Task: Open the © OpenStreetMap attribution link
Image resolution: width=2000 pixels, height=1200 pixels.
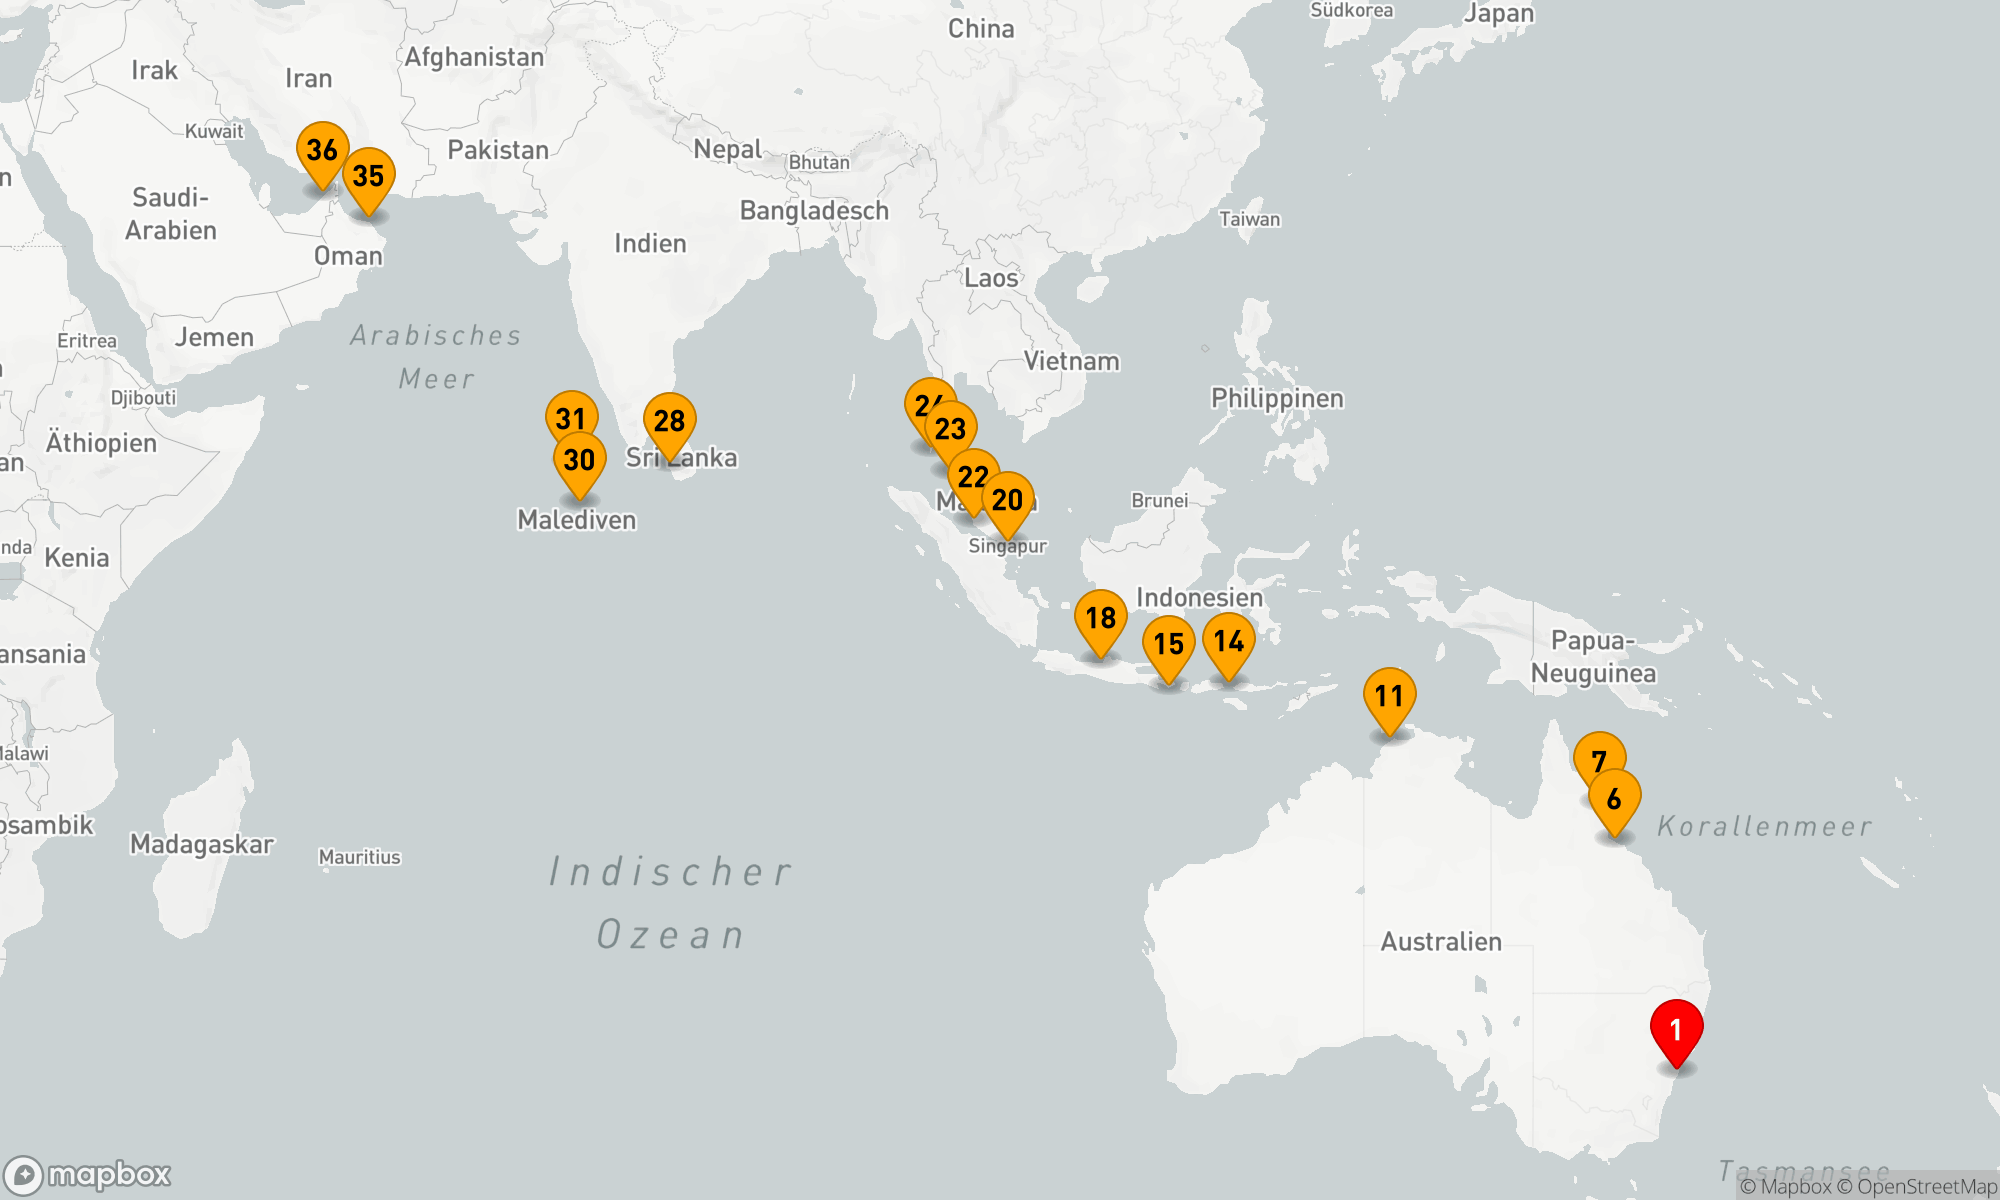Action: 1916,1187
